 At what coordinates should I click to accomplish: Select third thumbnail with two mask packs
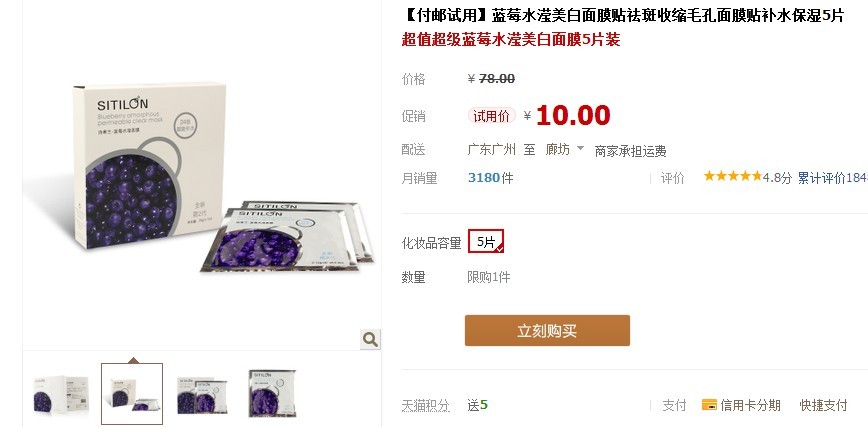(203, 394)
